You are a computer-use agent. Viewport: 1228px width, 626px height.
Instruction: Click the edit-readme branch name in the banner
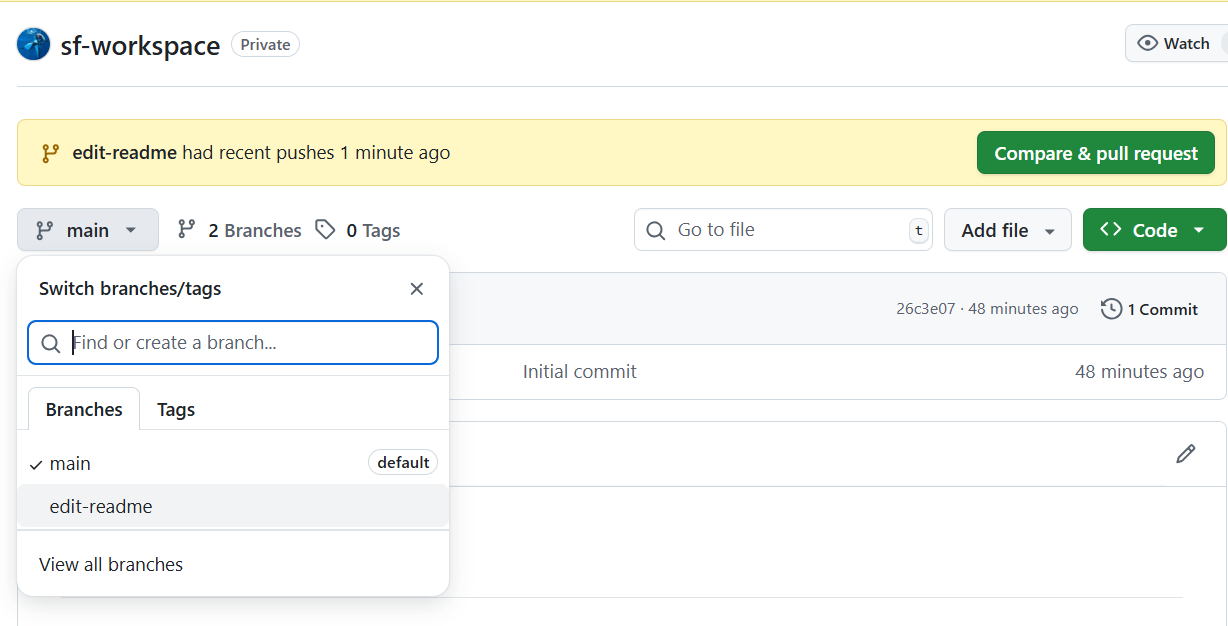coord(125,153)
